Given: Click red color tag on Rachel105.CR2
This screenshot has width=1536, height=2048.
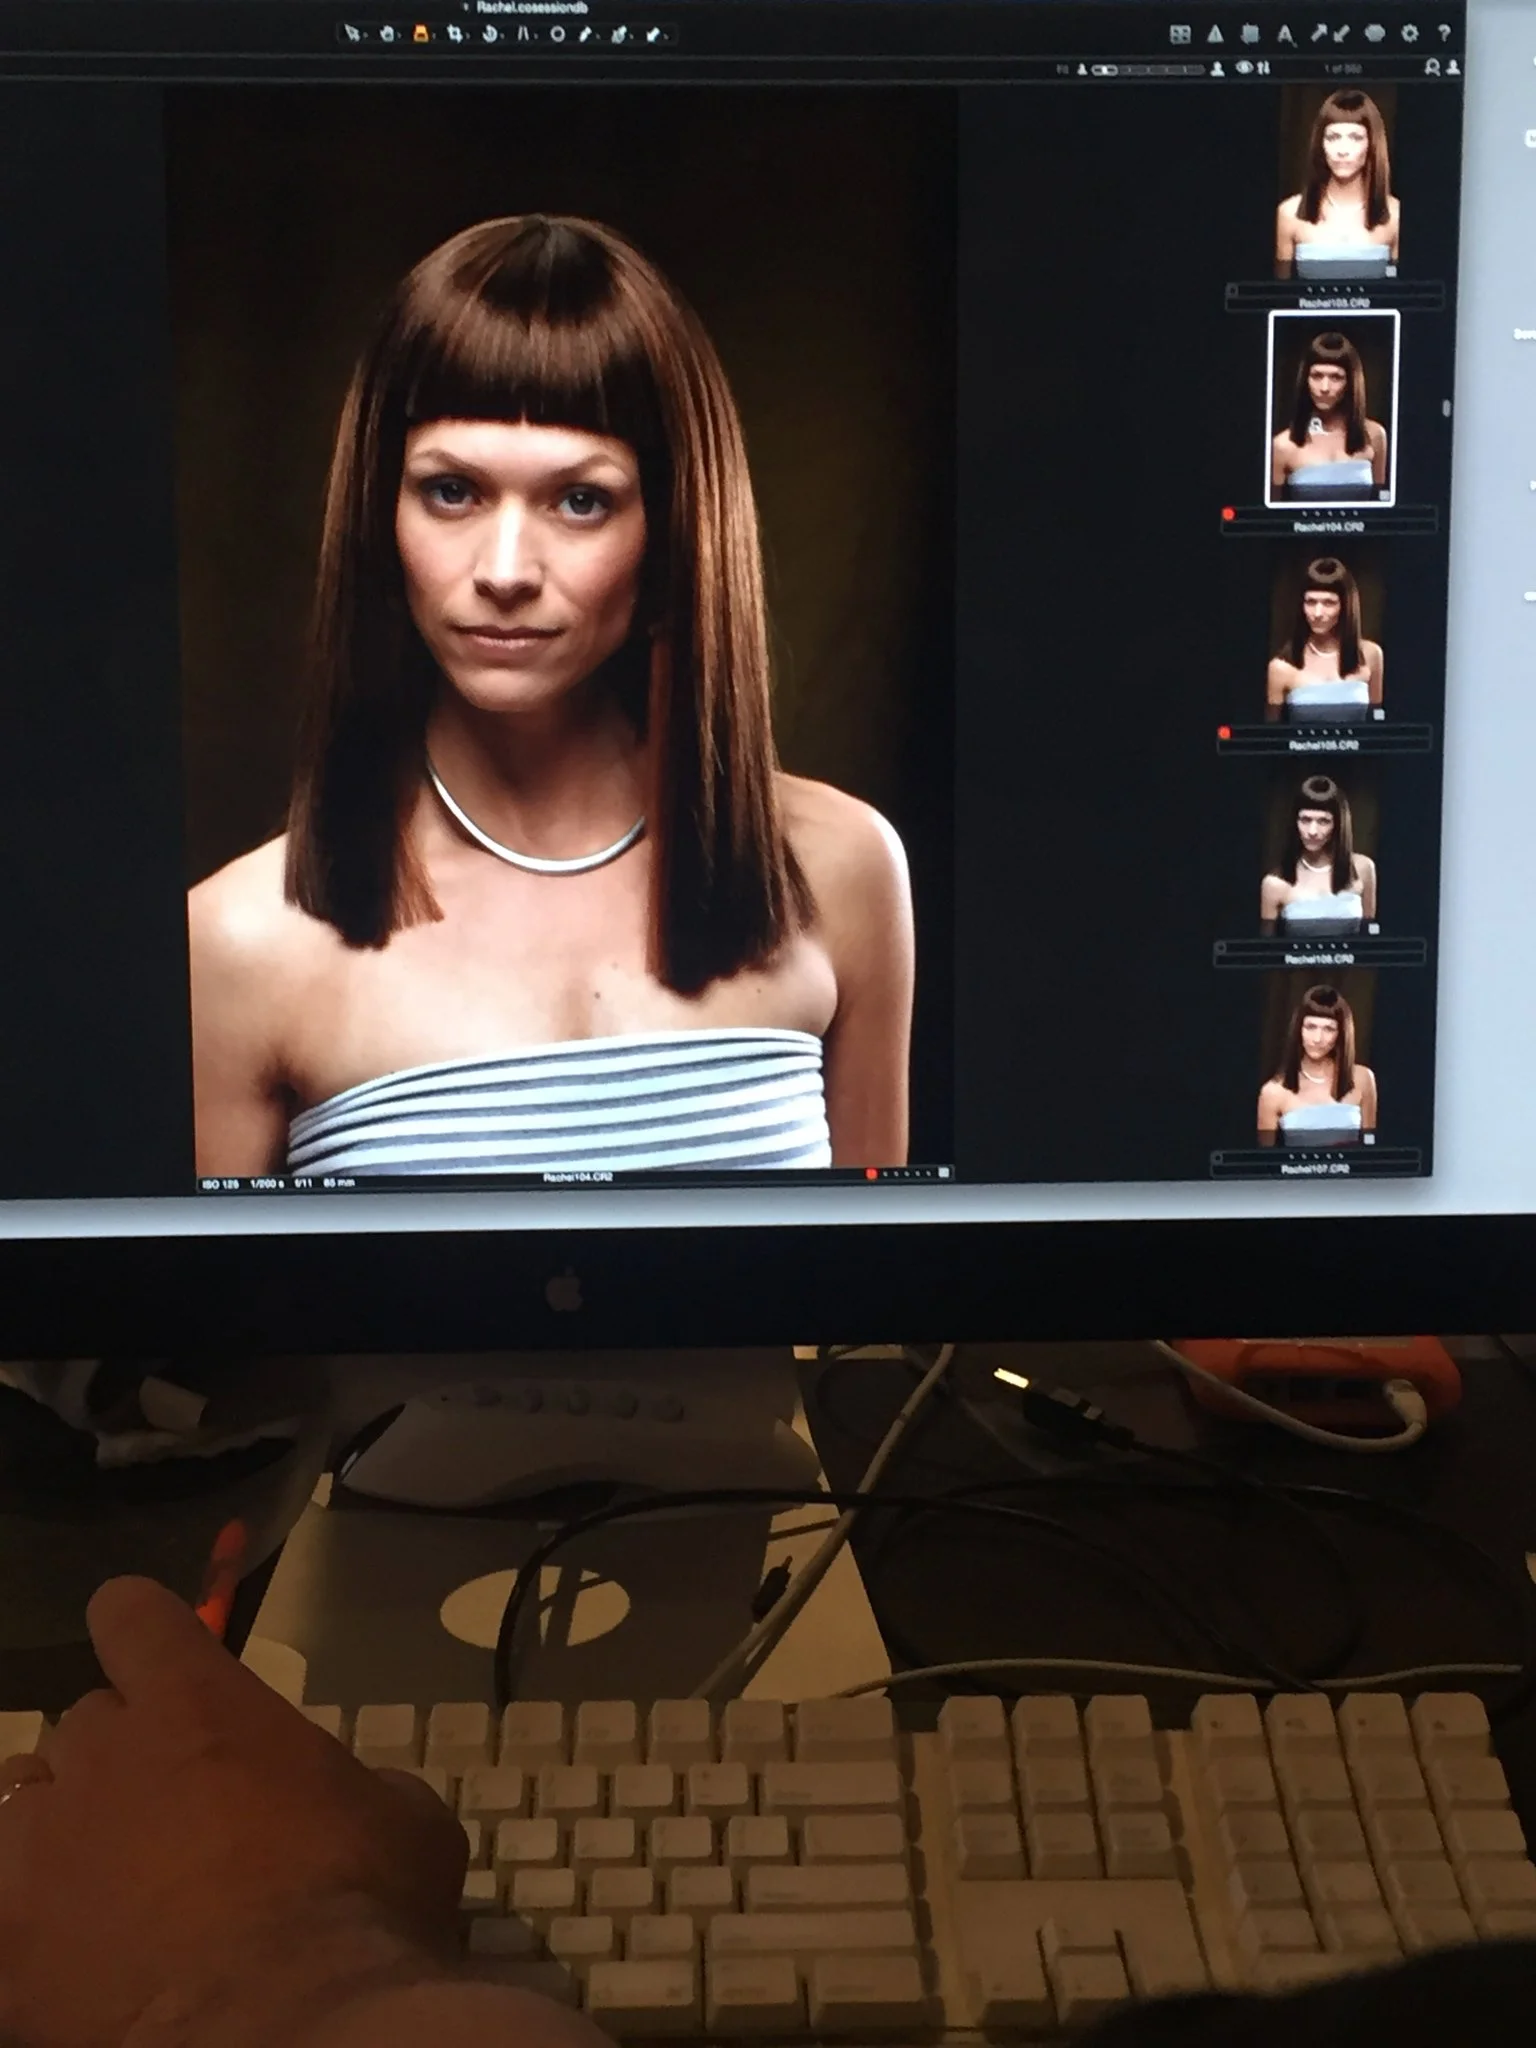Looking at the screenshot, I should pyautogui.click(x=1225, y=733).
